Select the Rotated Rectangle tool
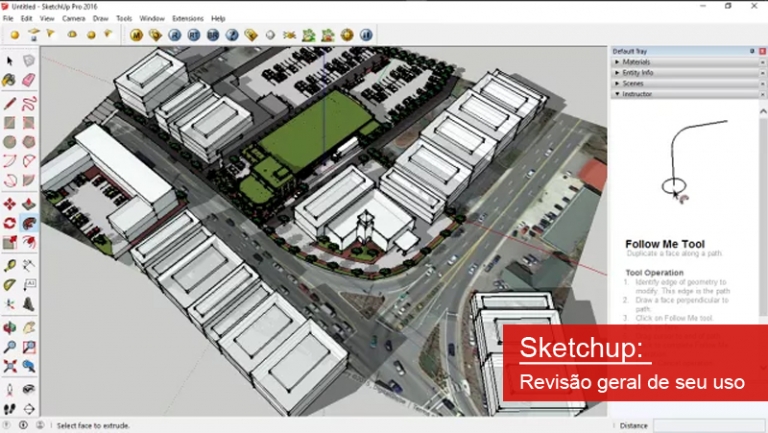This screenshot has width=768, height=433. tap(29, 123)
